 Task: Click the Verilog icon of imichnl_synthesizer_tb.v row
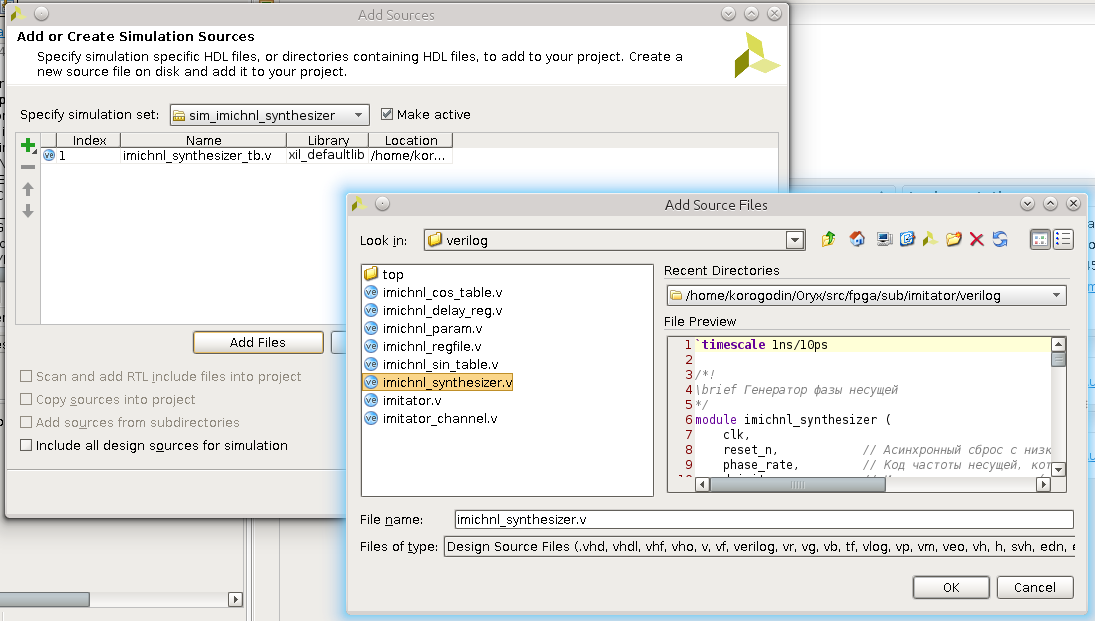pyautogui.click(x=49, y=155)
